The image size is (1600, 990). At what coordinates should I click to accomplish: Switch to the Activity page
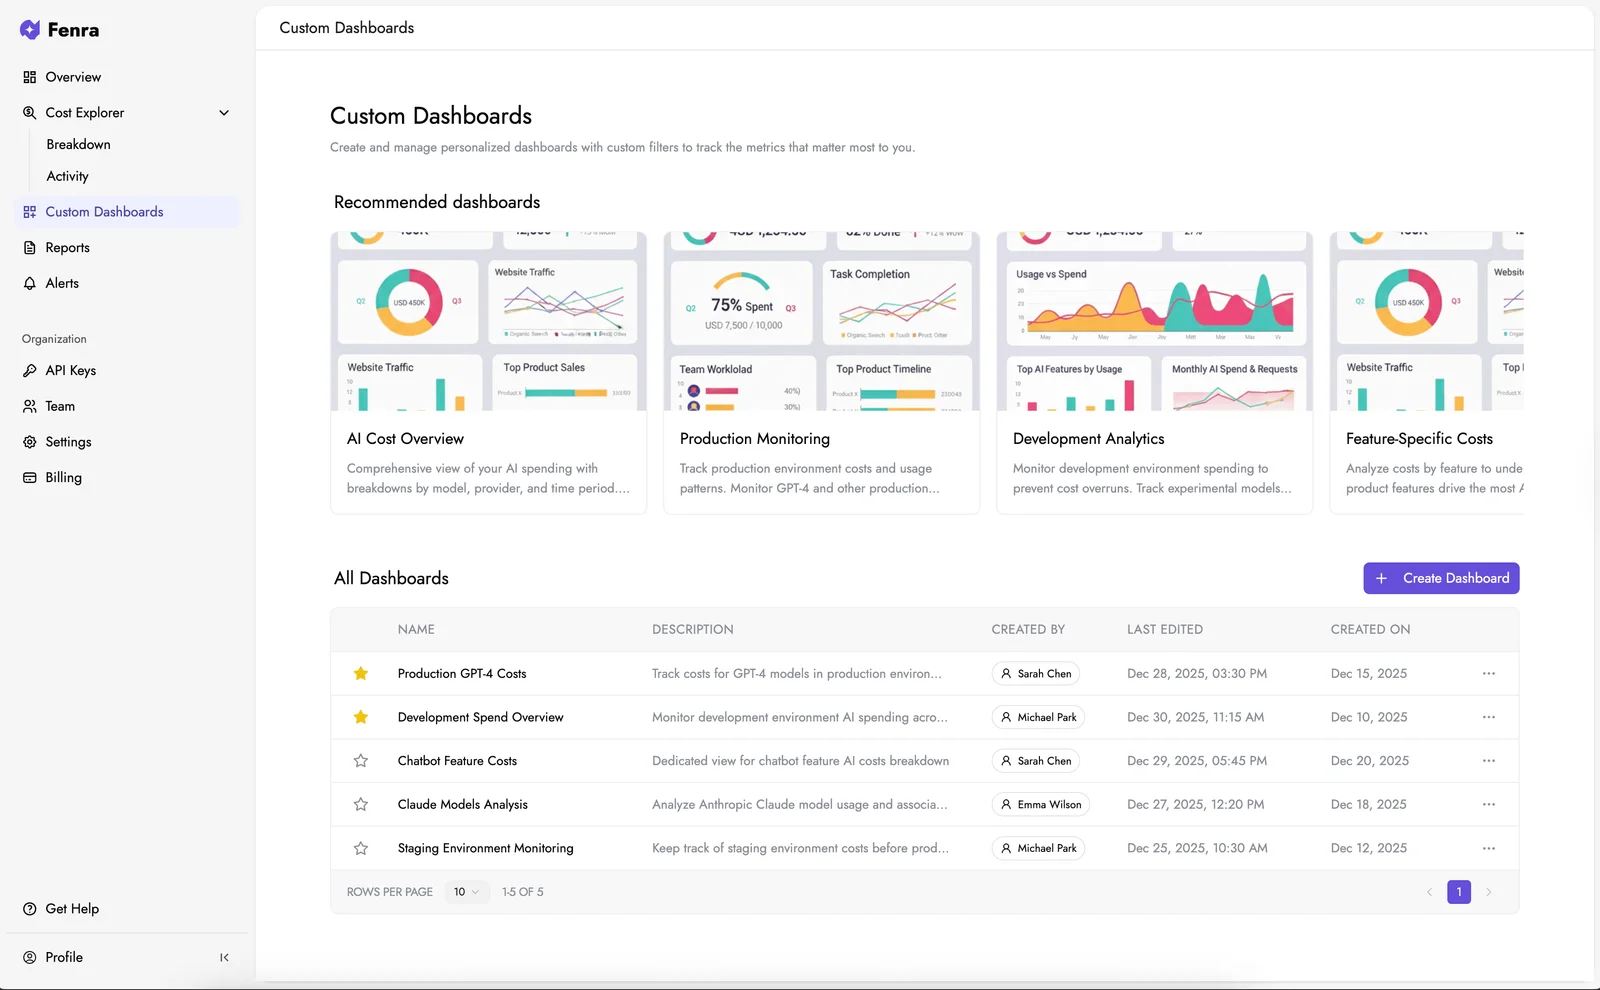[67, 176]
